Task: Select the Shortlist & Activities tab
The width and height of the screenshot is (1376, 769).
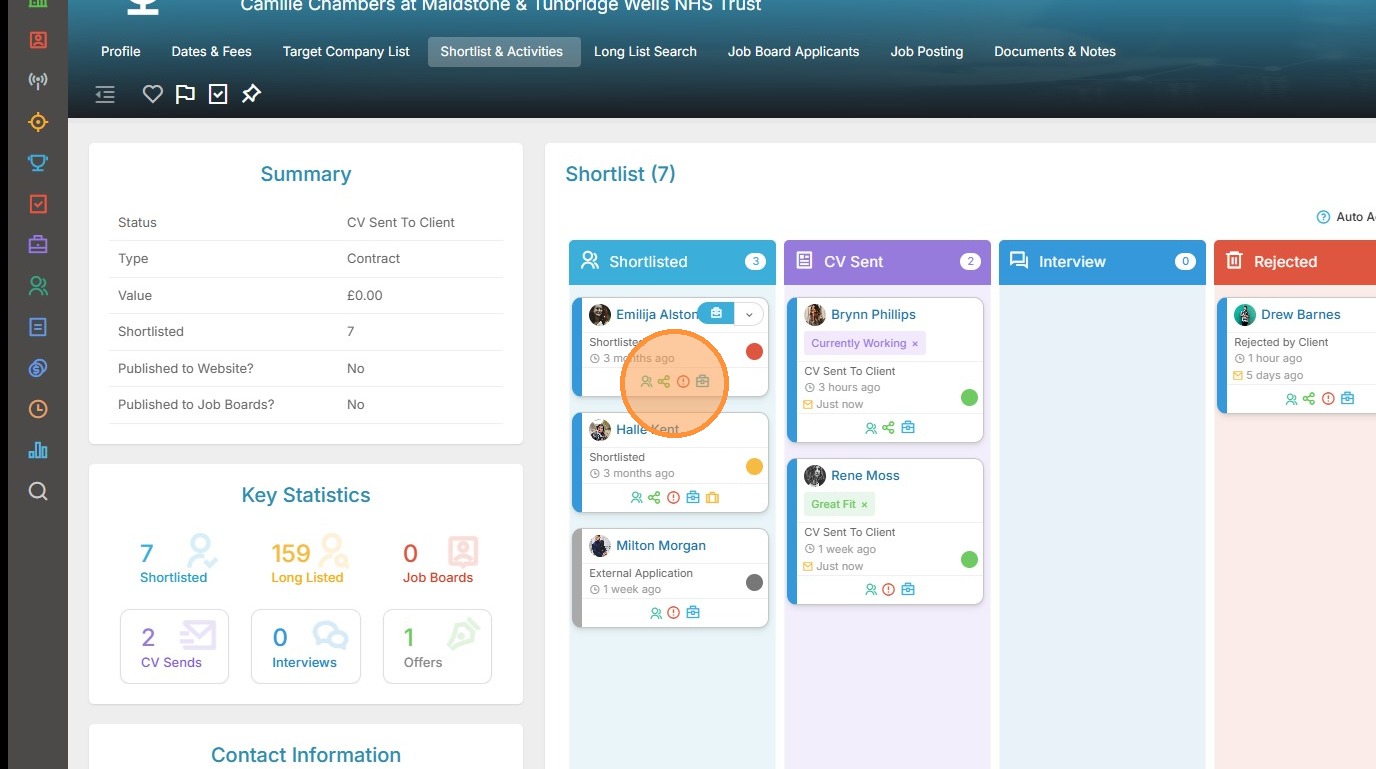Action: coord(502,52)
